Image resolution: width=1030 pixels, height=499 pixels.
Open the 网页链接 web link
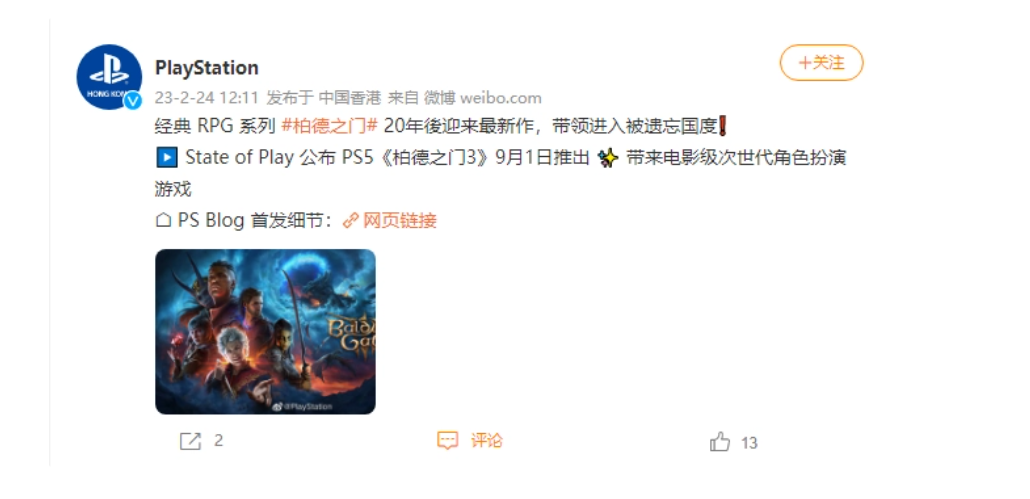point(399,221)
